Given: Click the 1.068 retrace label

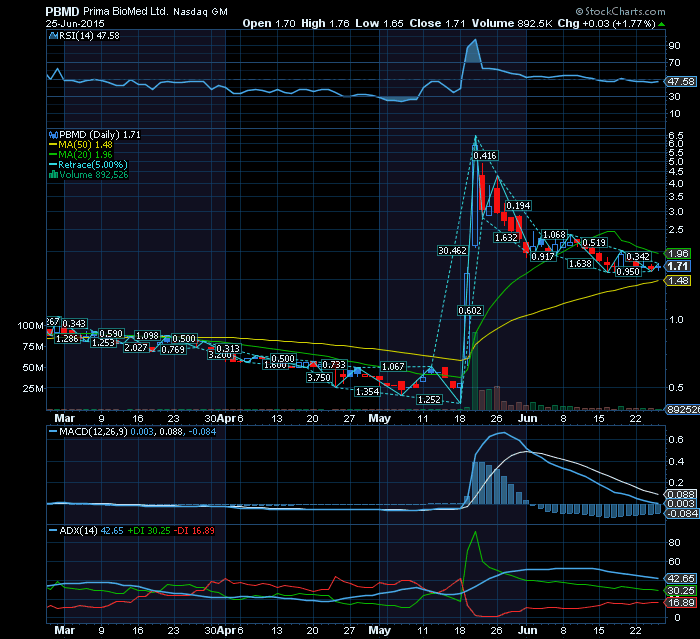Looking at the screenshot, I should (554, 234).
